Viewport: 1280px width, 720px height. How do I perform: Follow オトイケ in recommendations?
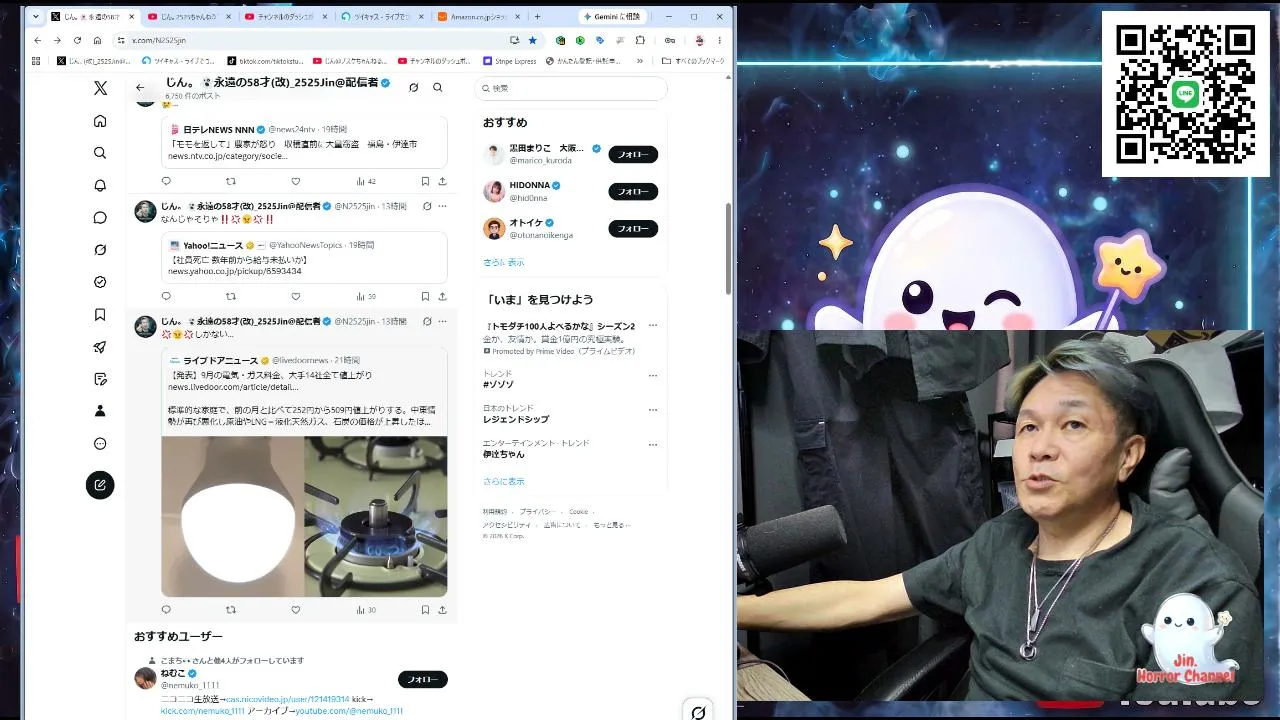633,228
